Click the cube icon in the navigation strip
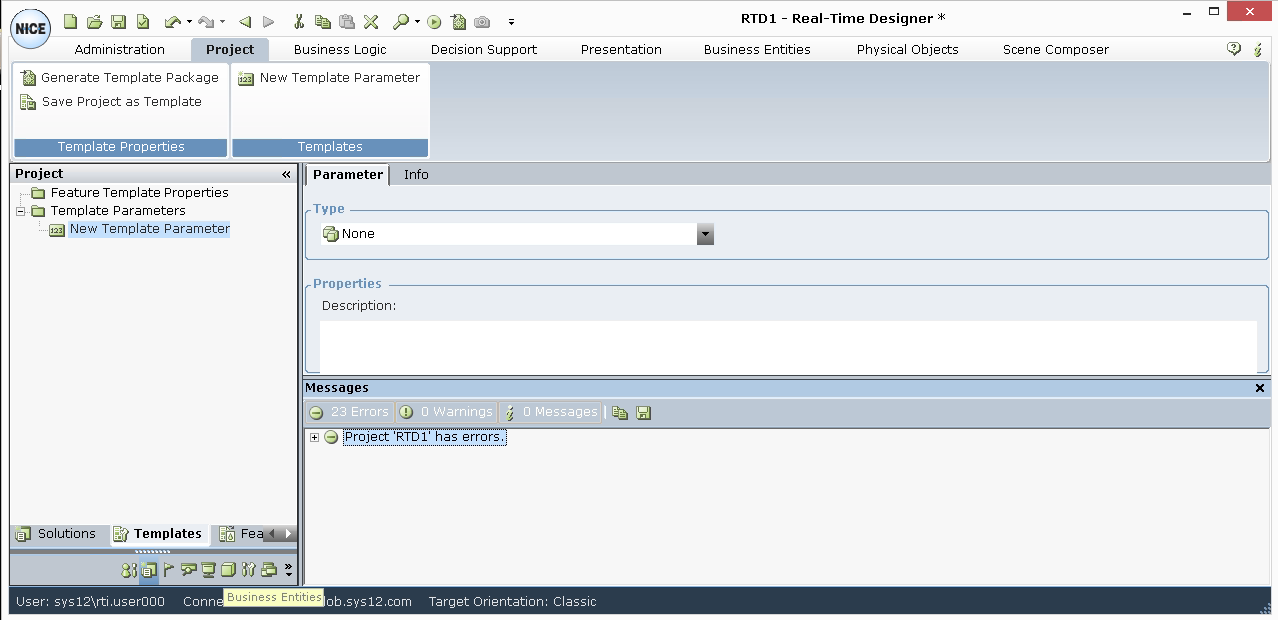 pos(228,570)
